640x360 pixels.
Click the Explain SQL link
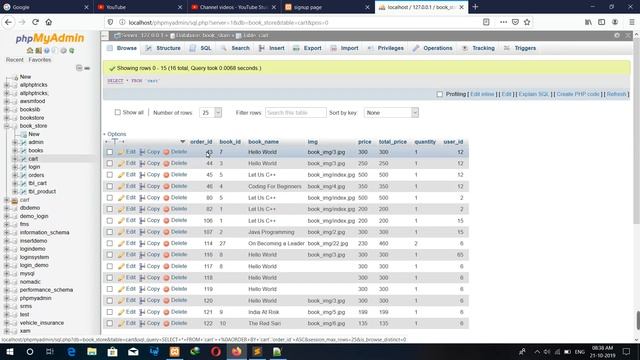click(x=533, y=94)
